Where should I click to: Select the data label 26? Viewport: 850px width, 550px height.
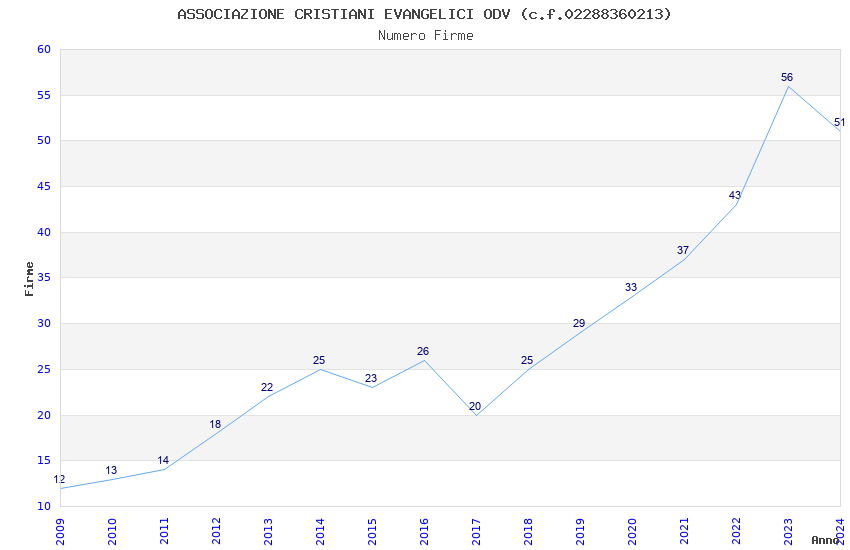[423, 351]
